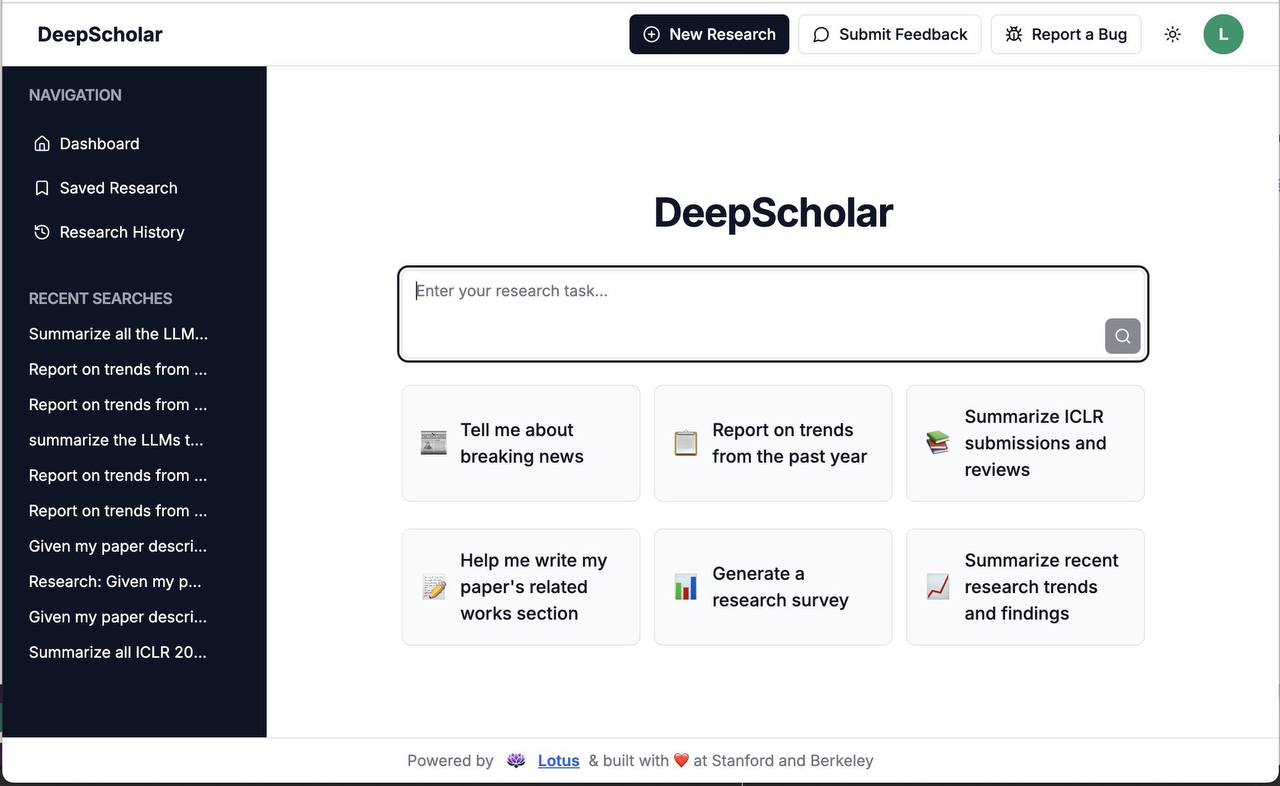Open the NAVIGATION section's Saved Research entry
The width and height of the screenshot is (1280, 786).
click(x=119, y=187)
